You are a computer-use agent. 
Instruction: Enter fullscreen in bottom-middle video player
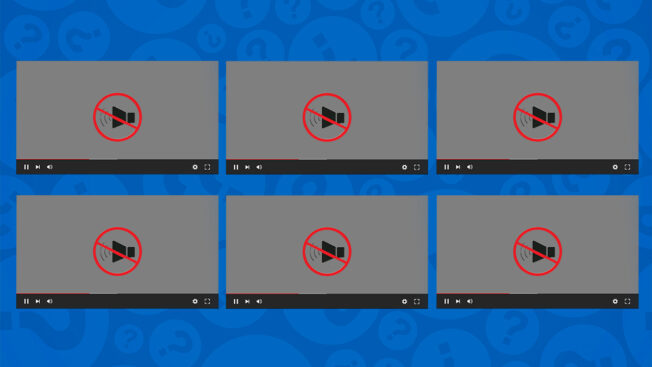(417, 301)
